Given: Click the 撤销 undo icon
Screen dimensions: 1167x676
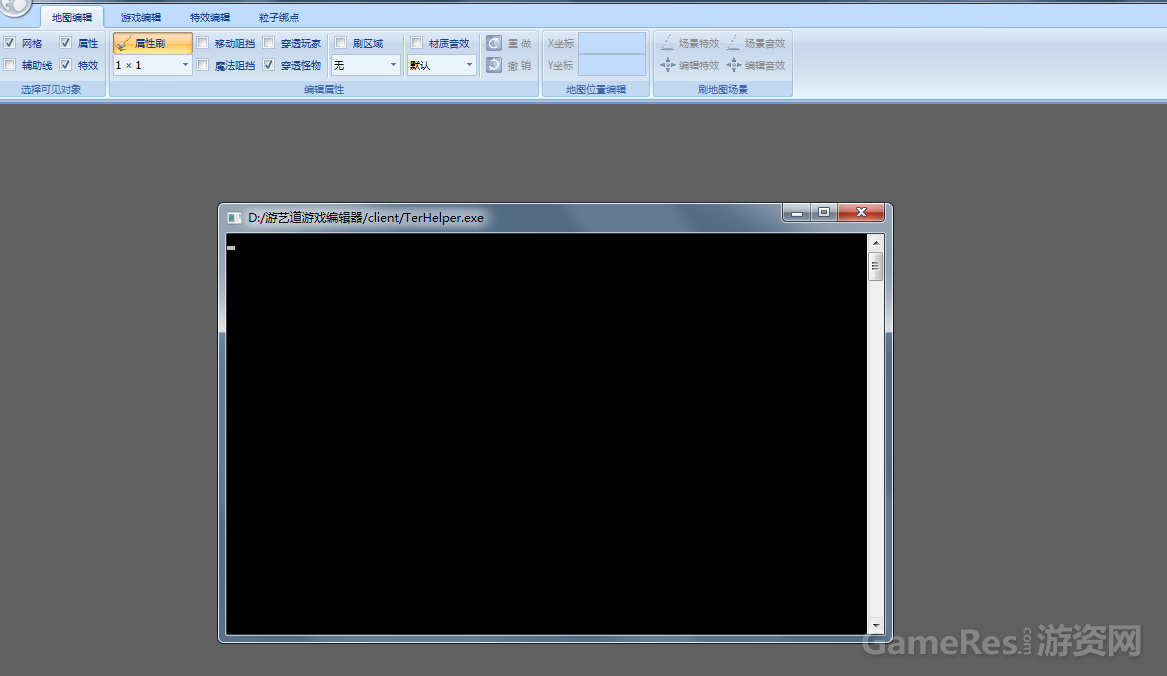Looking at the screenshot, I should (493, 66).
